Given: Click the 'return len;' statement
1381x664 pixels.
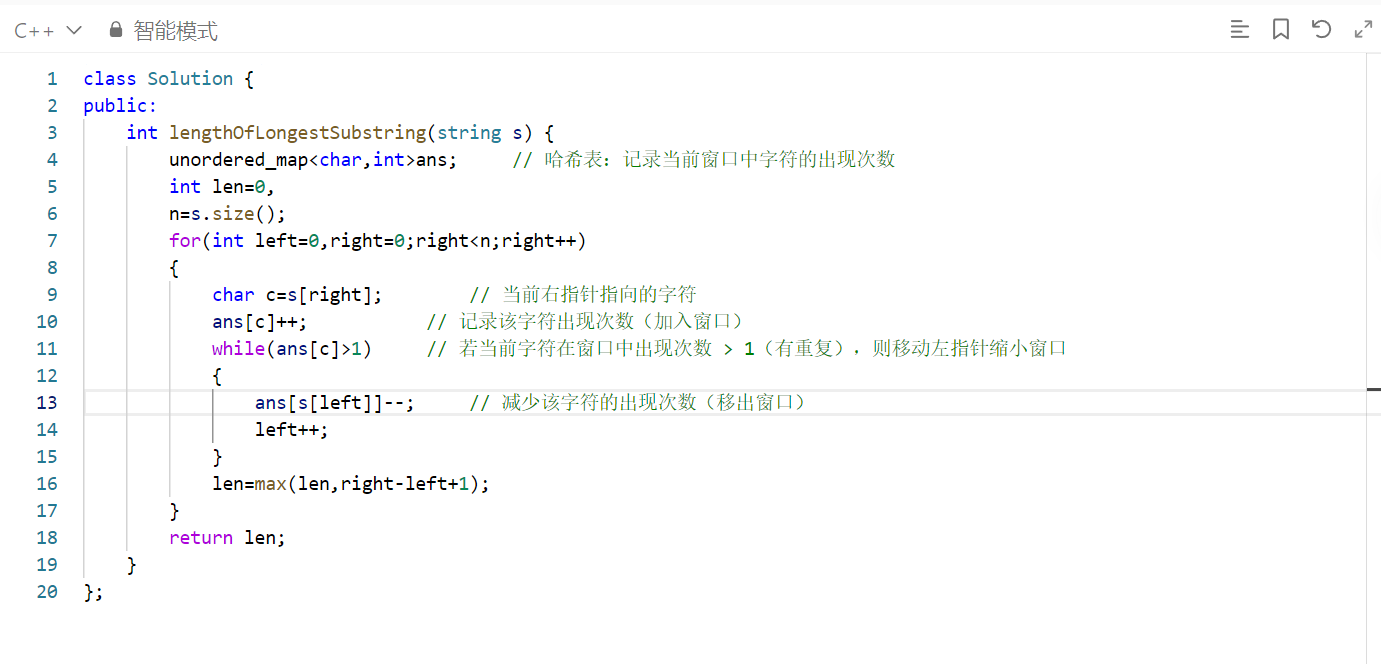Looking at the screenshot, I should point(228,538).
